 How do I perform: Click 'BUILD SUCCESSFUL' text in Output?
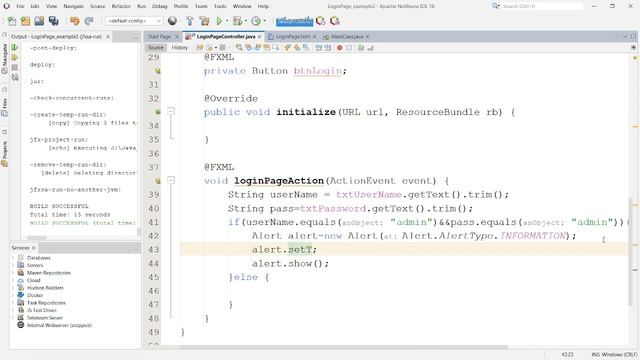pos(59,206)
